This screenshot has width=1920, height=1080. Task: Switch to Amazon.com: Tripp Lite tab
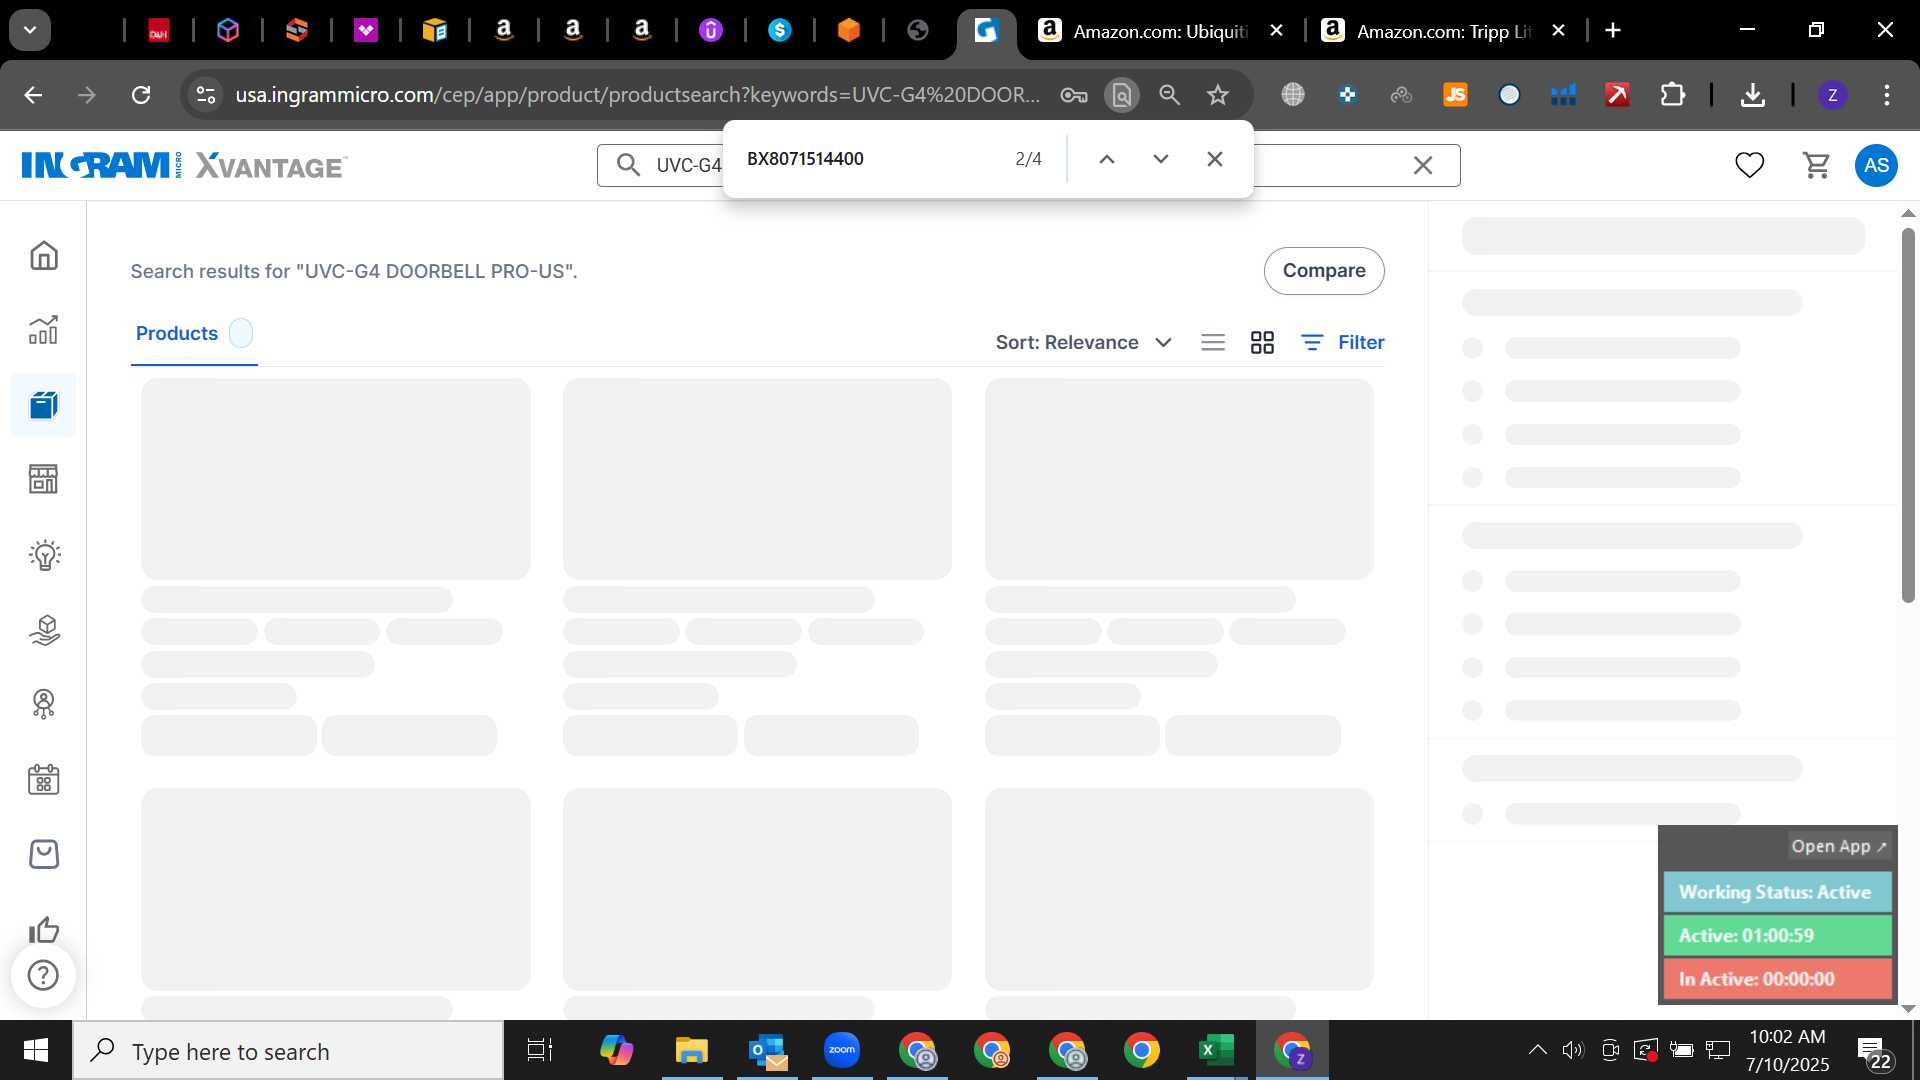1442,31
